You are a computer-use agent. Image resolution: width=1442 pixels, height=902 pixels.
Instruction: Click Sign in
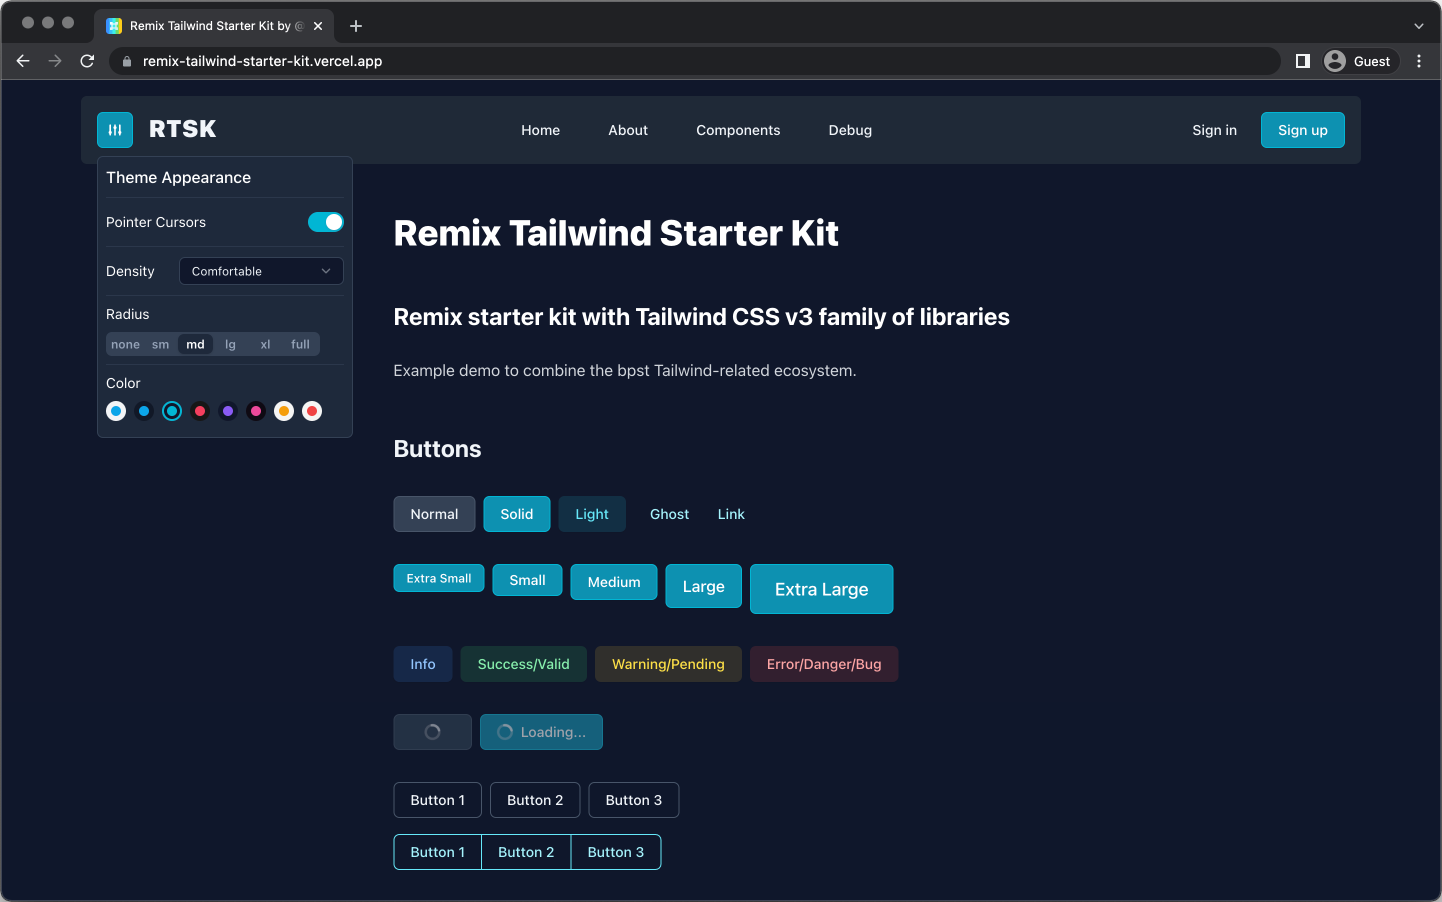coord(1214,130)
